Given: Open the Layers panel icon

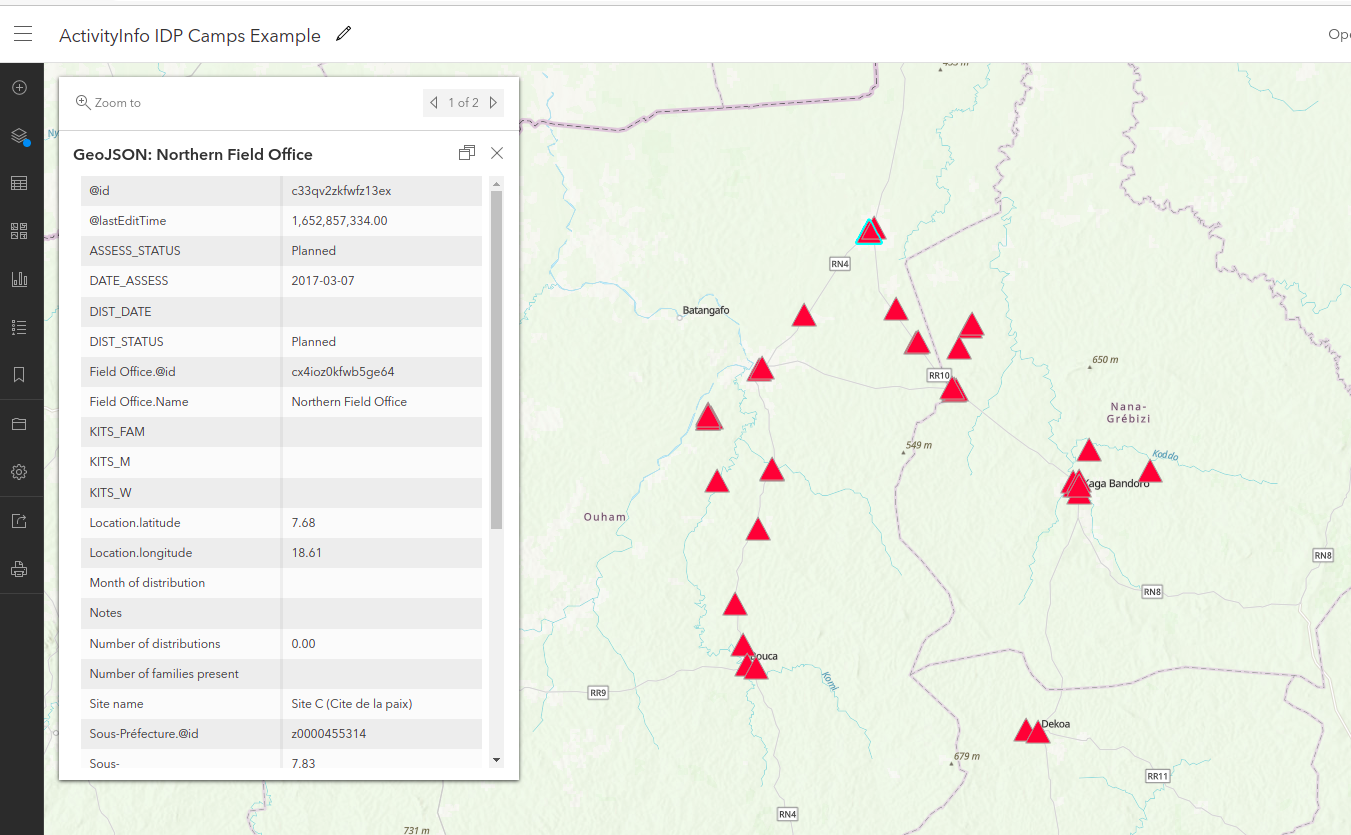Looking at the screenshot, I should click(19, 136).
